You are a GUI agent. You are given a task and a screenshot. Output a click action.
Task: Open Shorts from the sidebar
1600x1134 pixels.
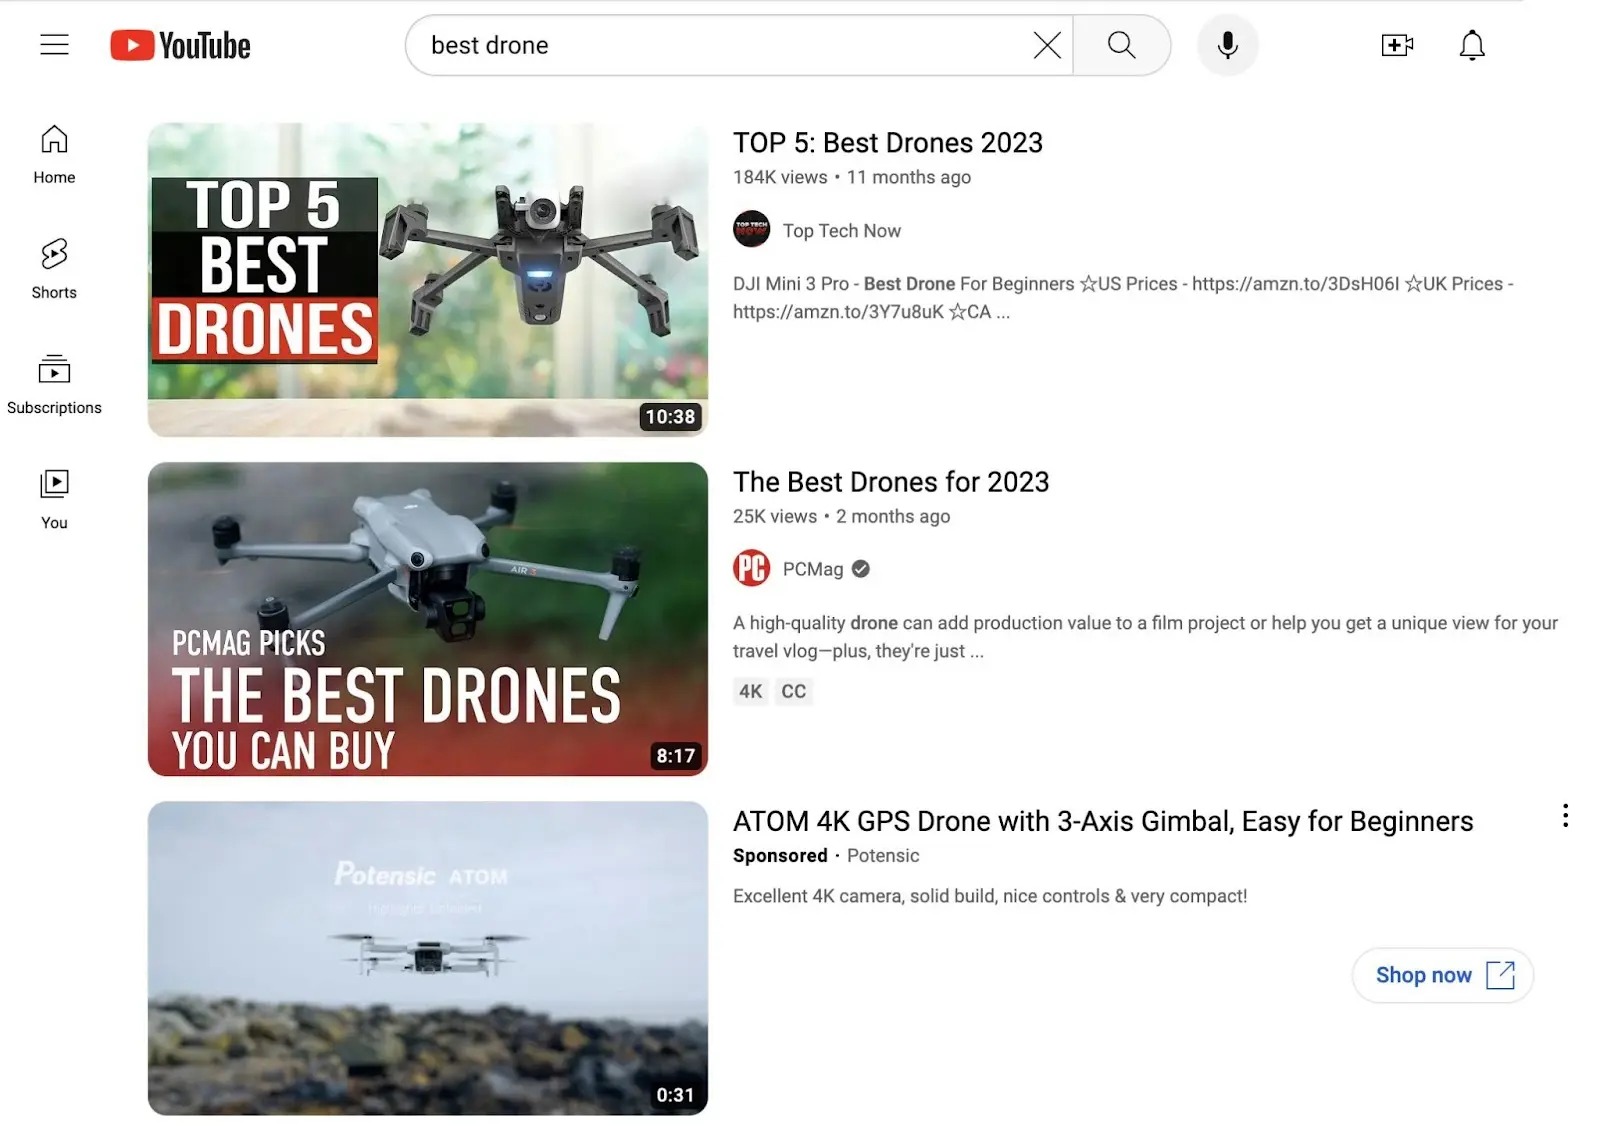tap(54, 268)
